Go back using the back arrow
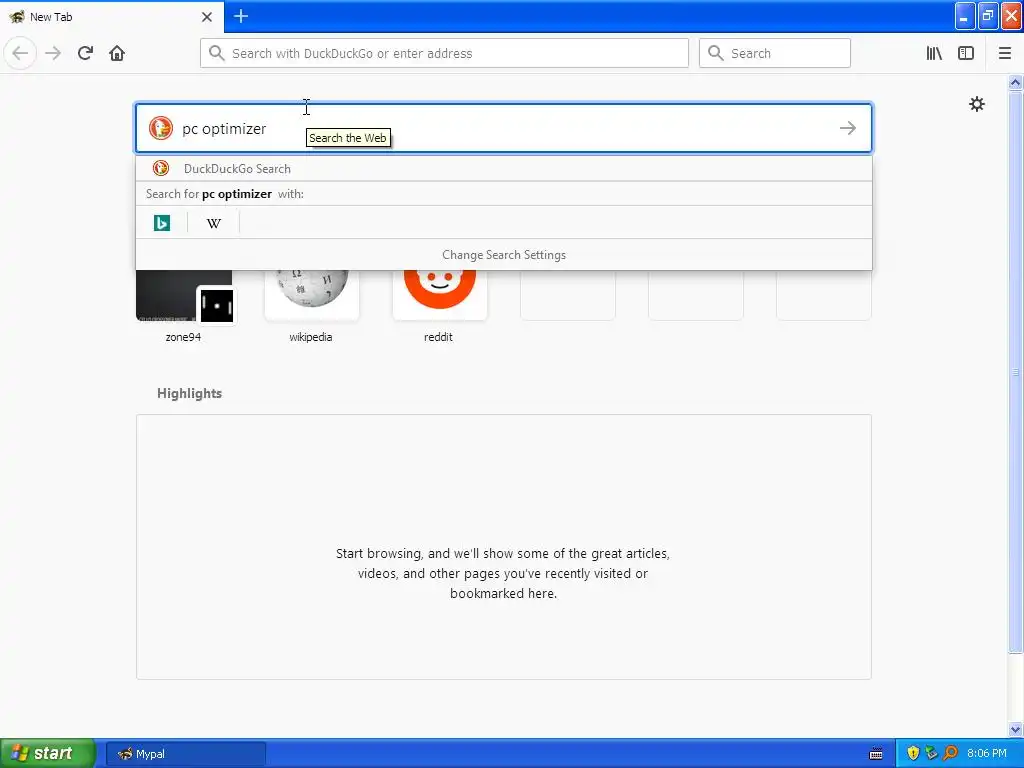Screen dimensions: 1024x768 20,53
